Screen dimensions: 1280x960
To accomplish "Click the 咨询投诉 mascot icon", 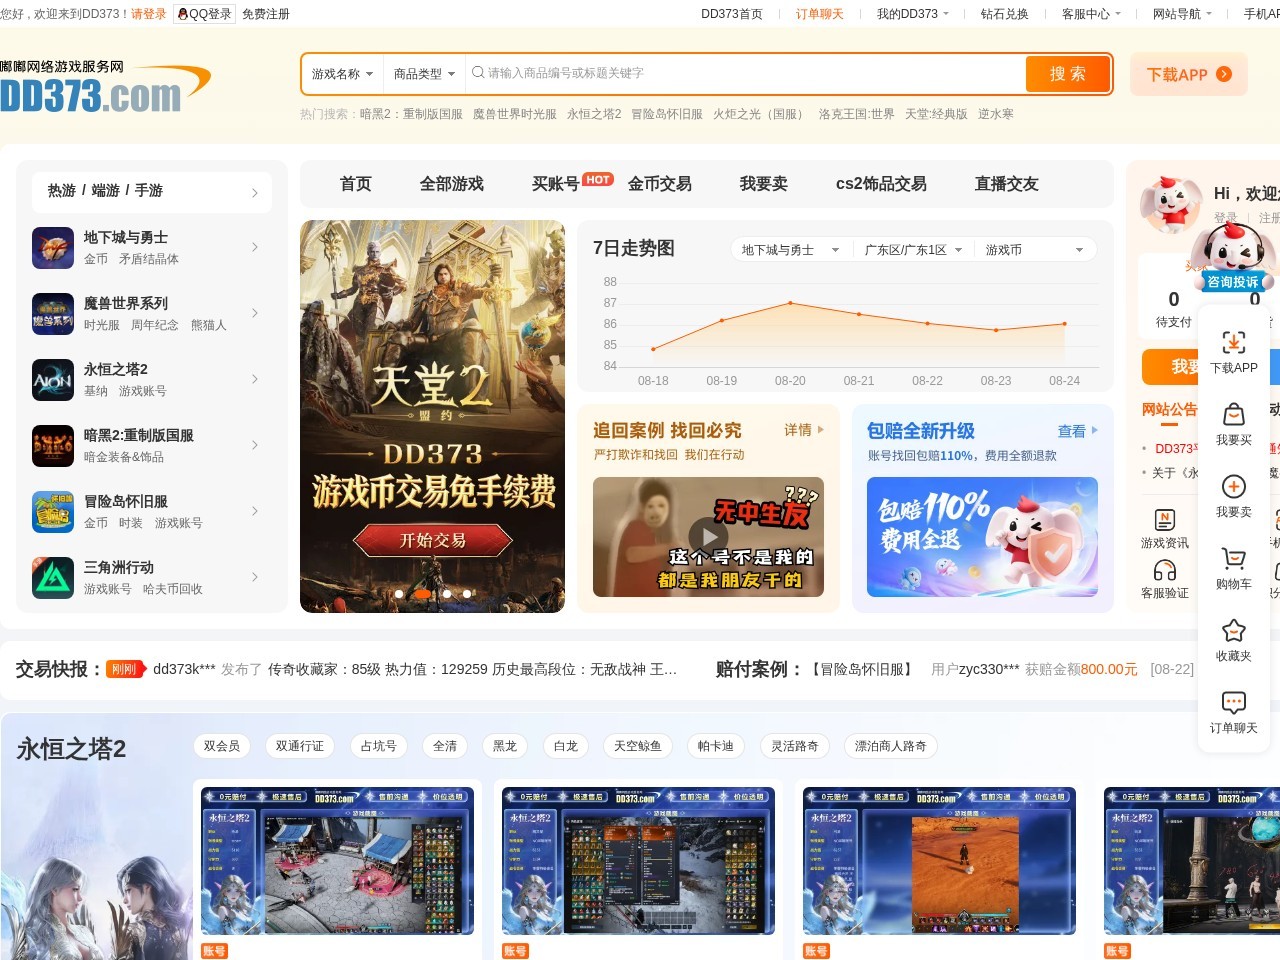I will click(x=1233, y=256).
